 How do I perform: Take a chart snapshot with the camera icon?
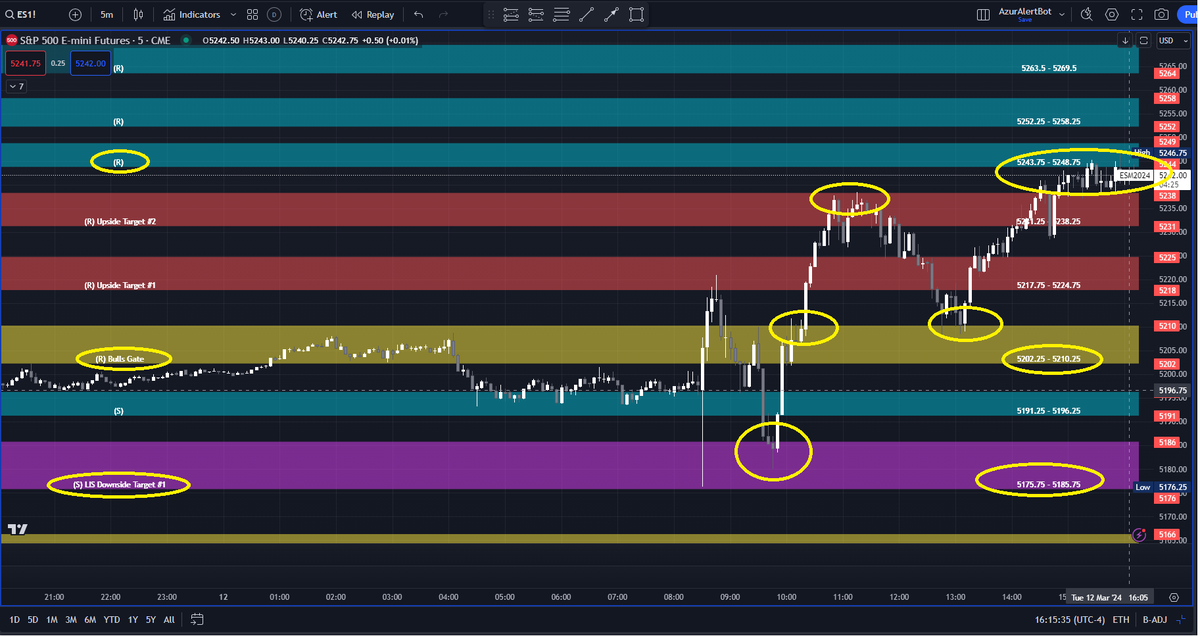pyautogui.click(x=1161, y=15)
